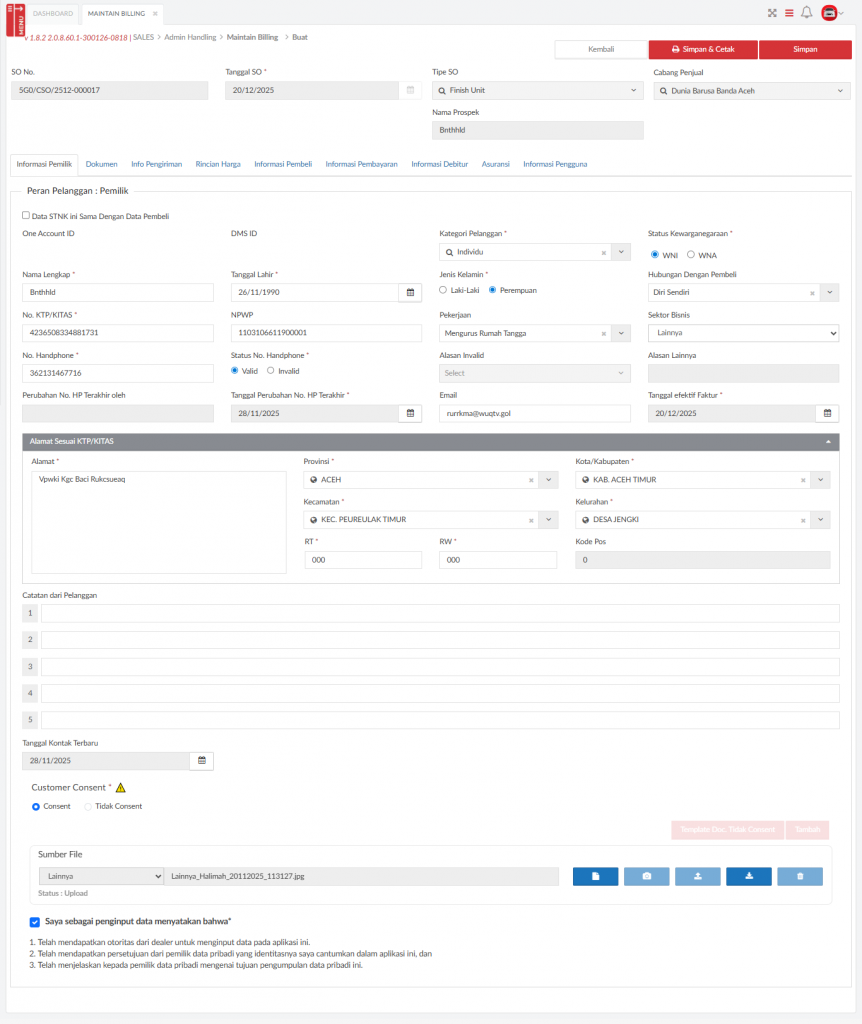Click the notification bell icon
Image resolution: width=862 pixels, height=1024 pixels.
[x=806, y=13]
